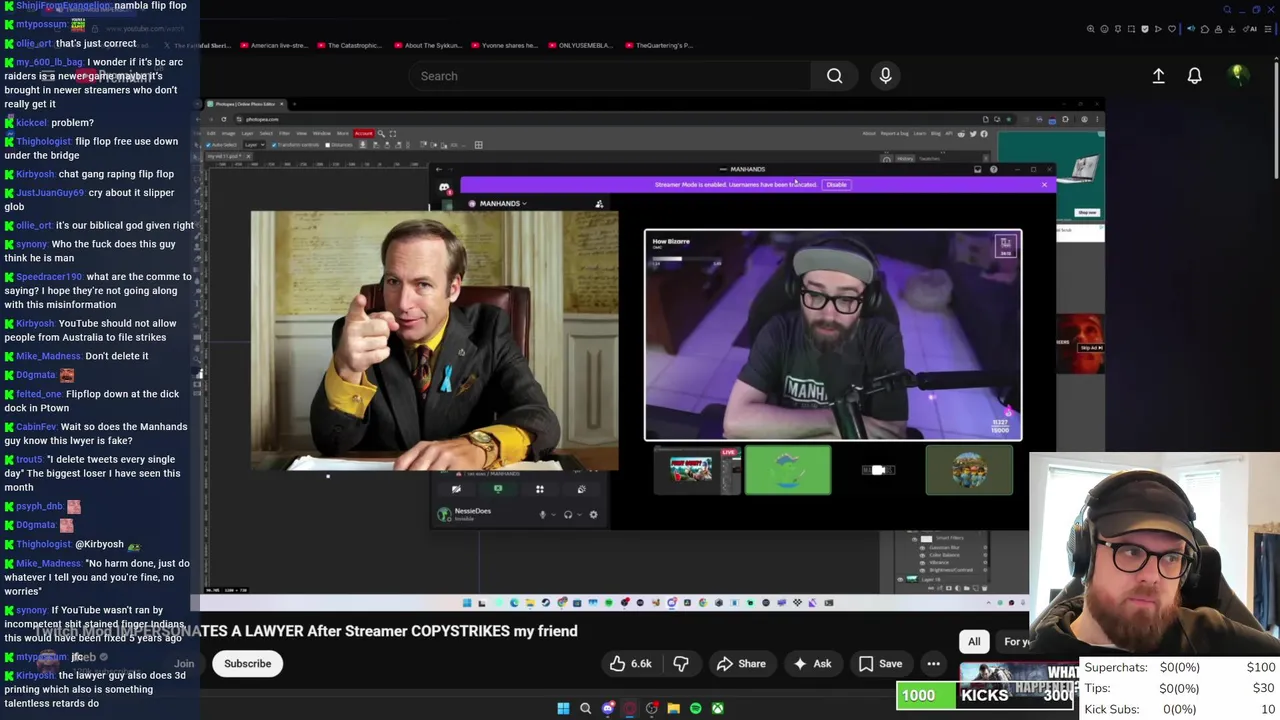The width and height of the screenshot is (1280, 720).
Task: Open 'ONLYUSEMEBLA...' bookmark tab
Action: pos(582,45)
